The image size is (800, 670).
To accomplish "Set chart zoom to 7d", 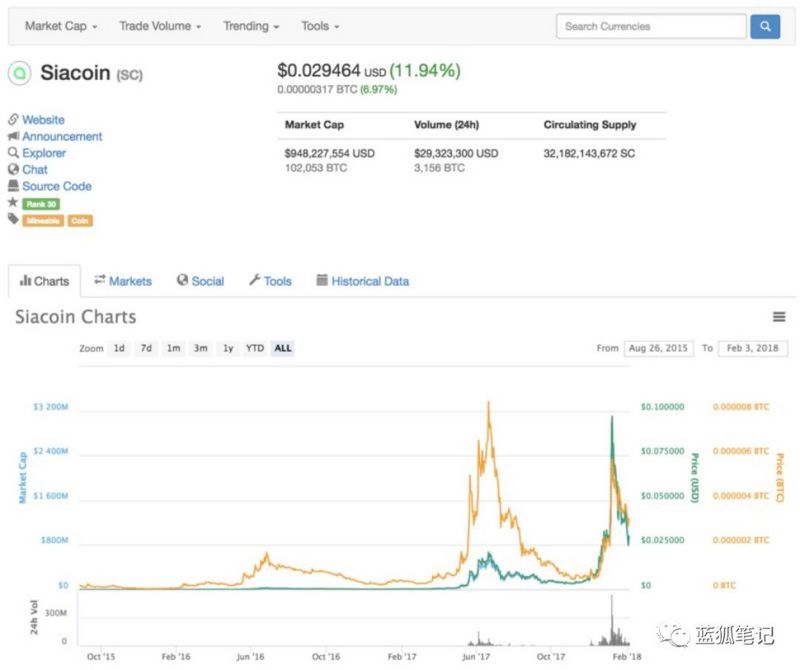I will click(x=146, y=348).
